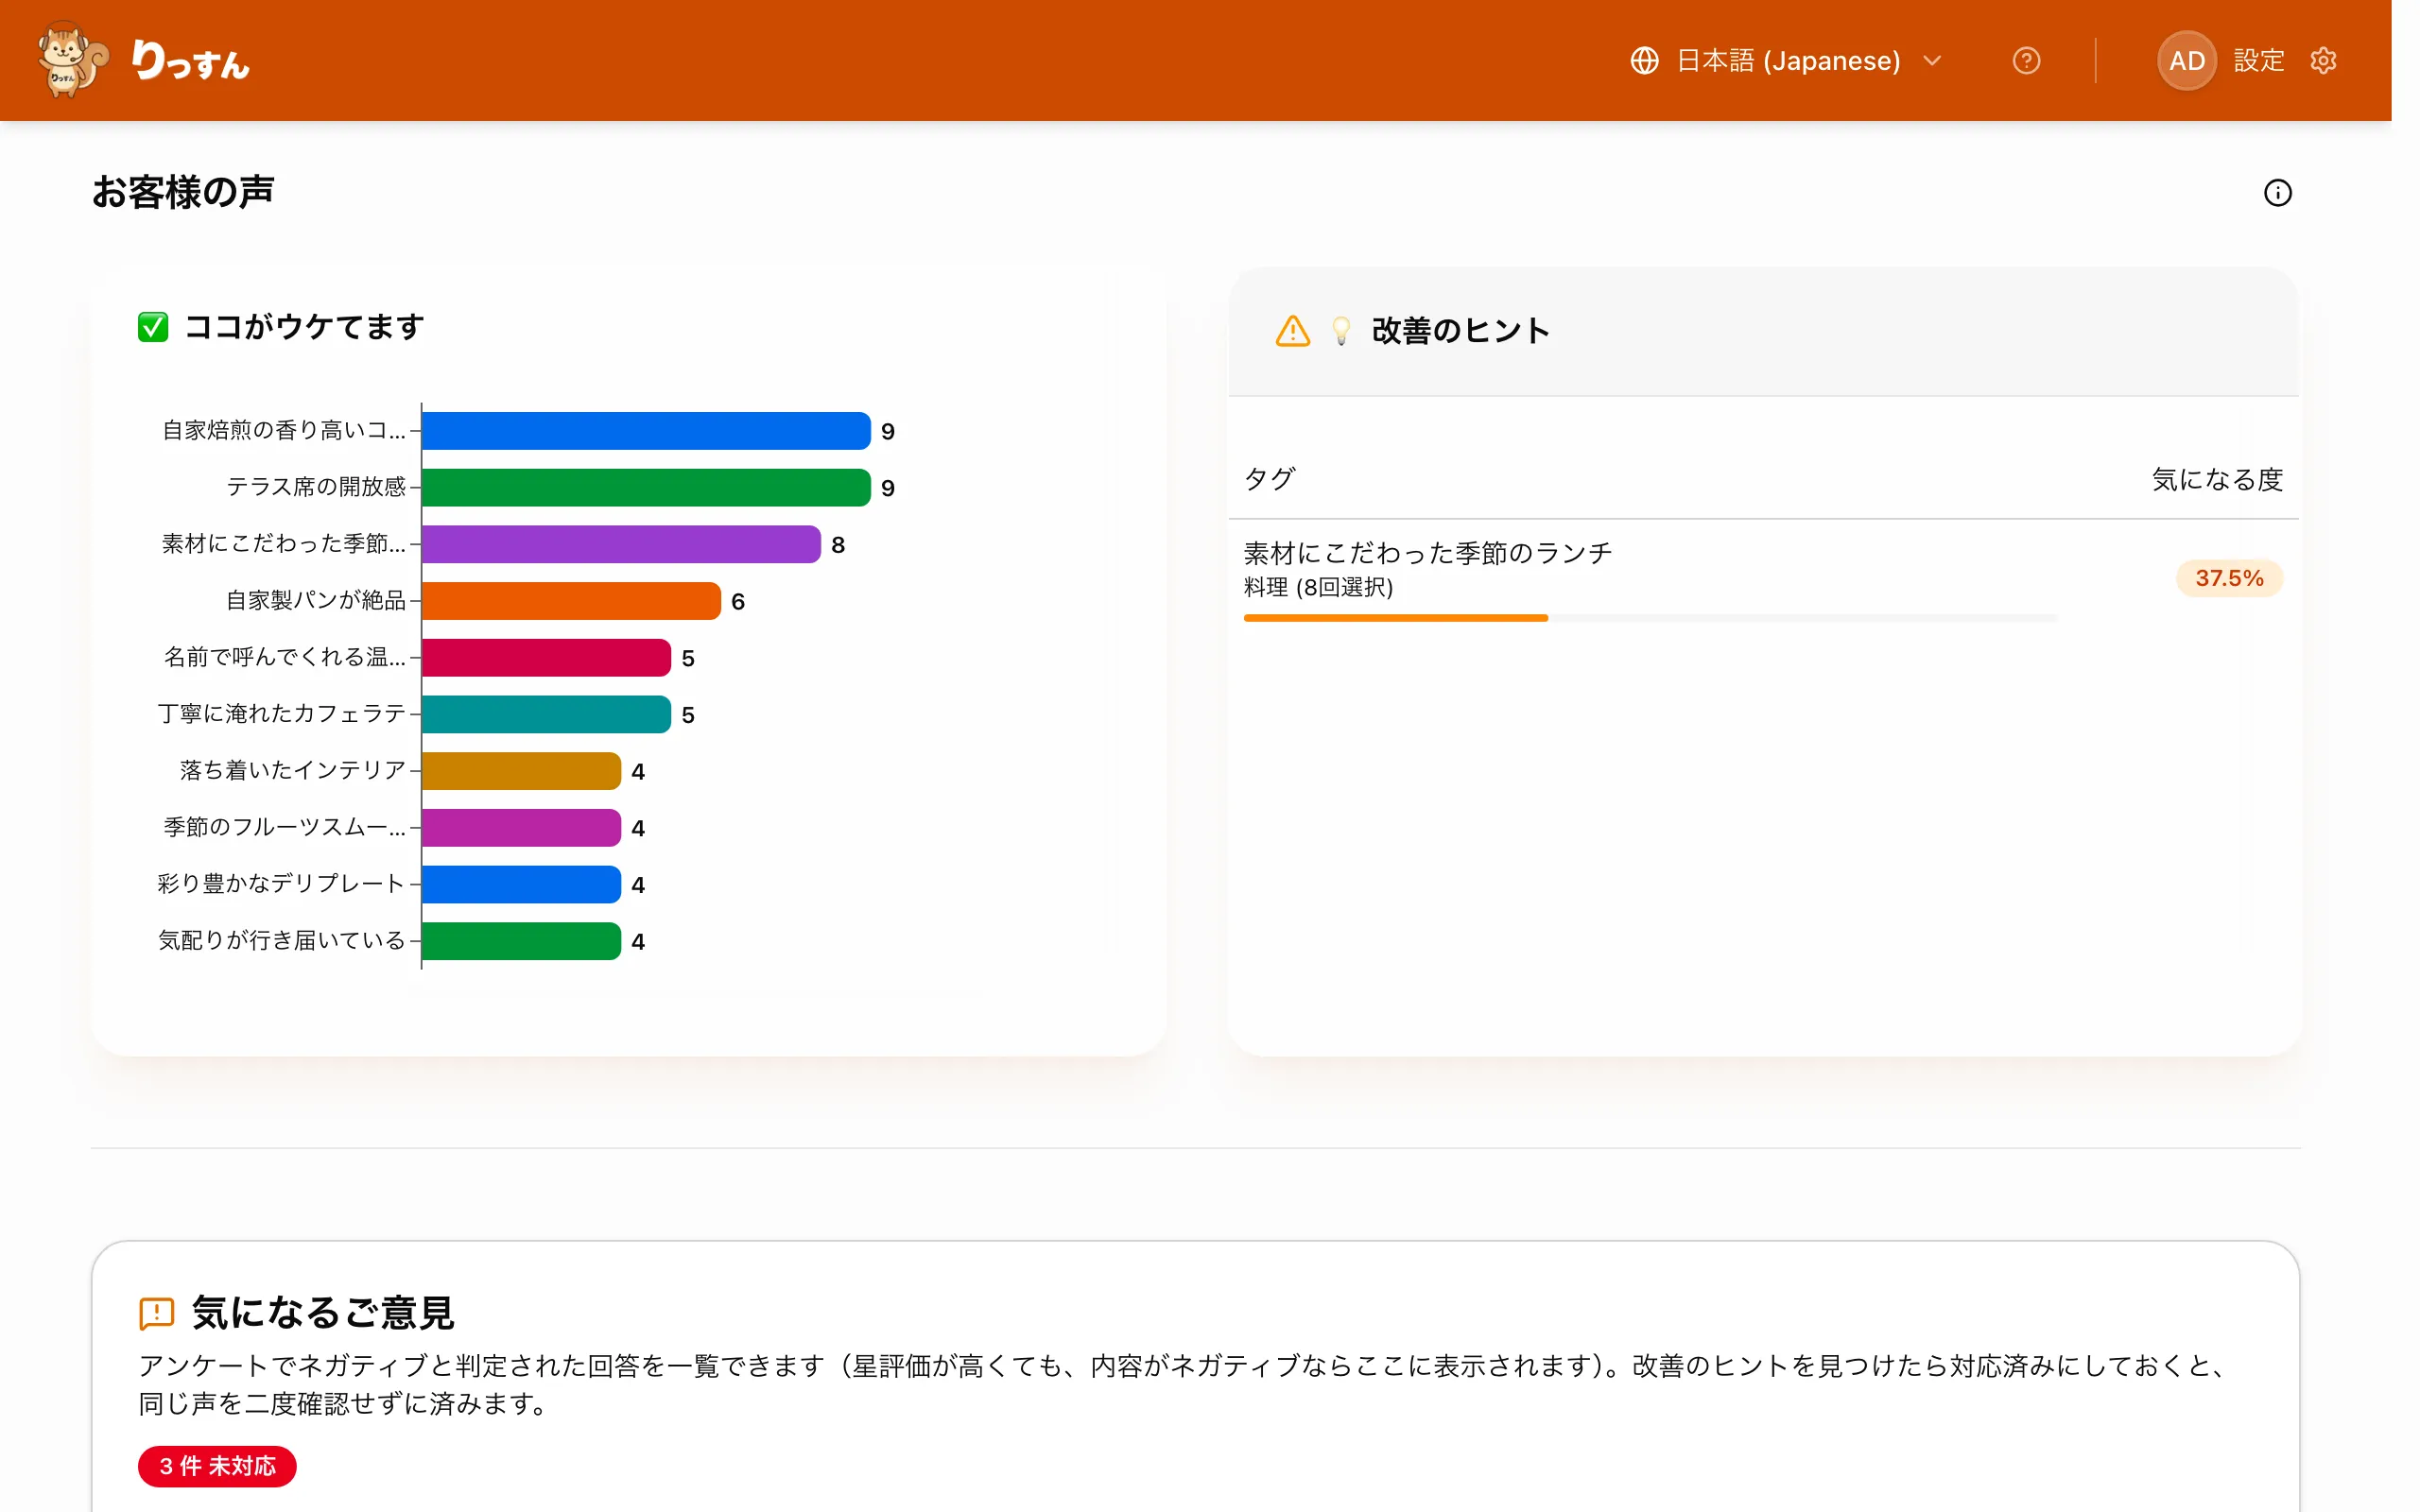Viewport: 2420px width, 1512px height.
Task: Click the お客様の声 page title
Action: click(x=183, y=192)
